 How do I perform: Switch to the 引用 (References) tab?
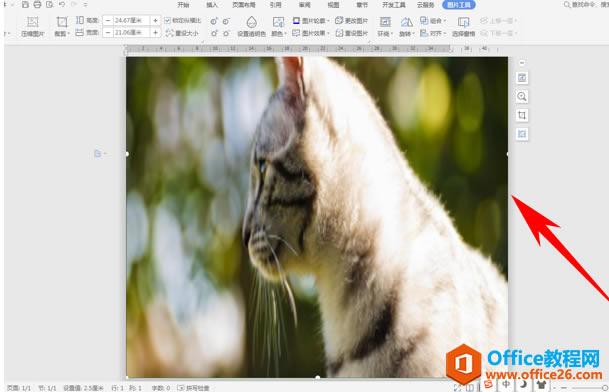pyautogui.click(x=275, y=5)
